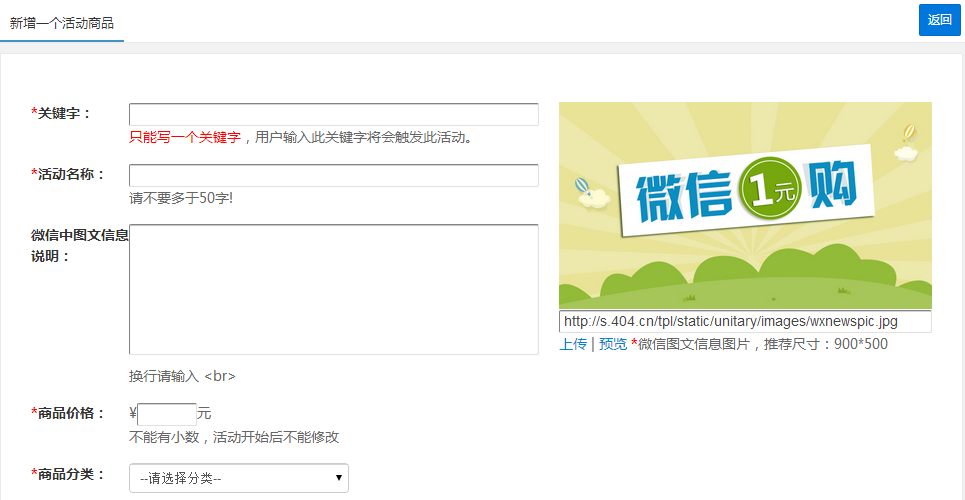Click the 返回 button
965x500 pixels.
pyautogui.click(x=939, y=20)
